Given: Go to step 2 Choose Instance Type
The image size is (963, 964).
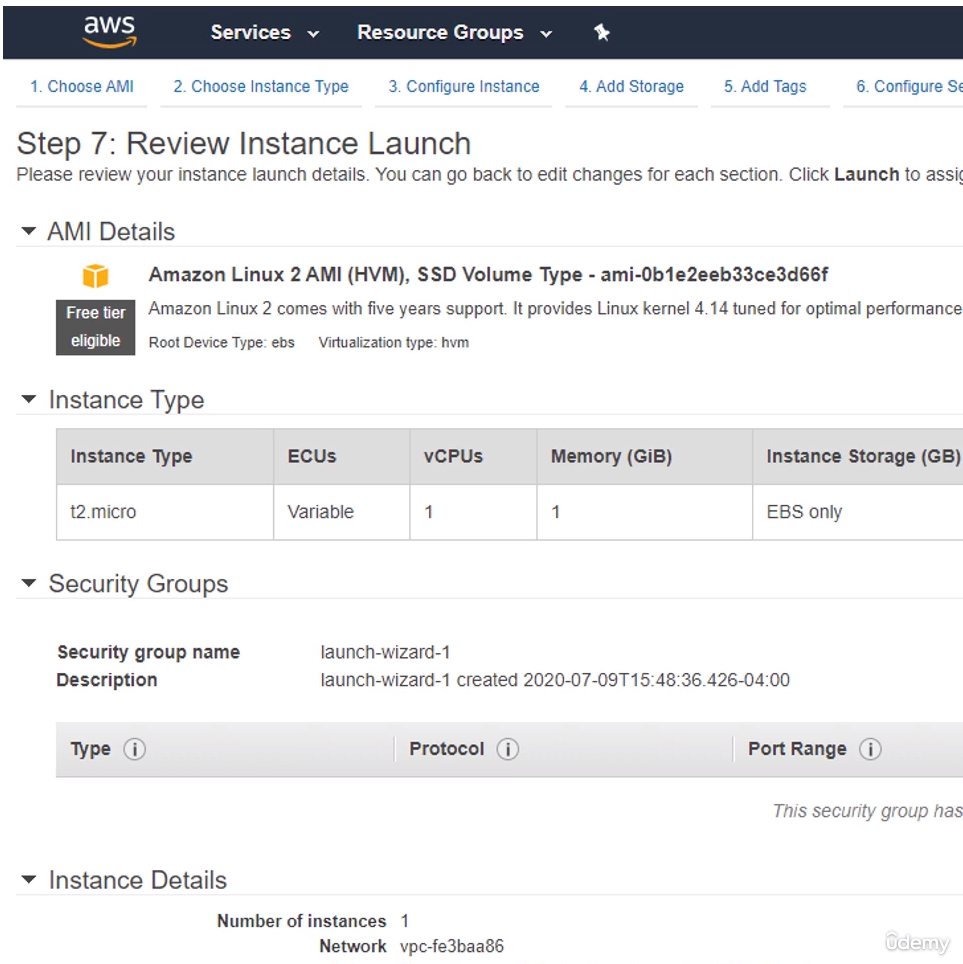Looking at the screenshot, I should coord(261,87).
